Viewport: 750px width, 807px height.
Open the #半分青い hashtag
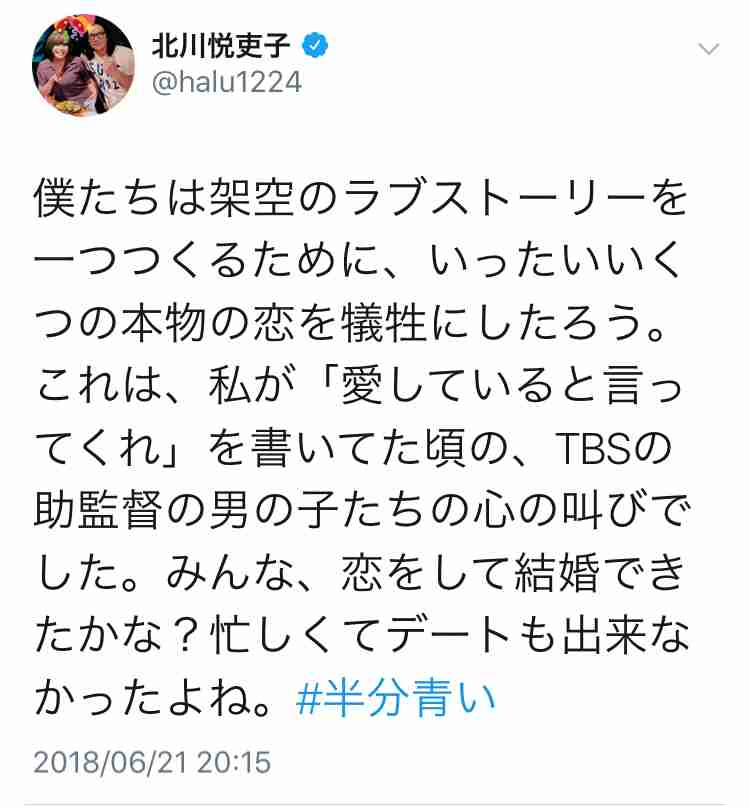click(395, 698)
